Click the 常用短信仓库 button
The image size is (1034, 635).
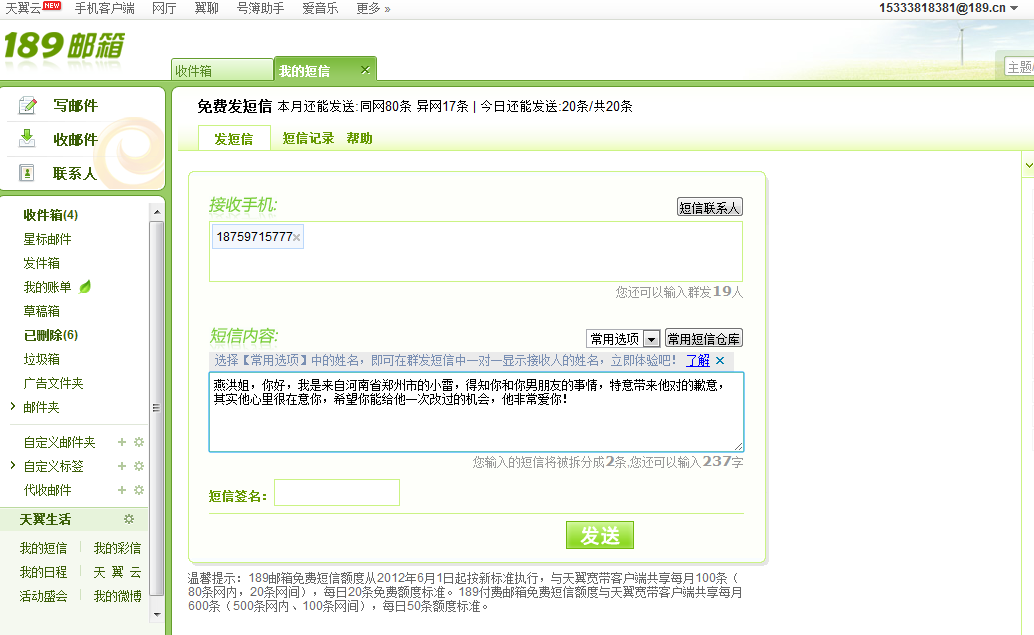[x=704, y=339]
